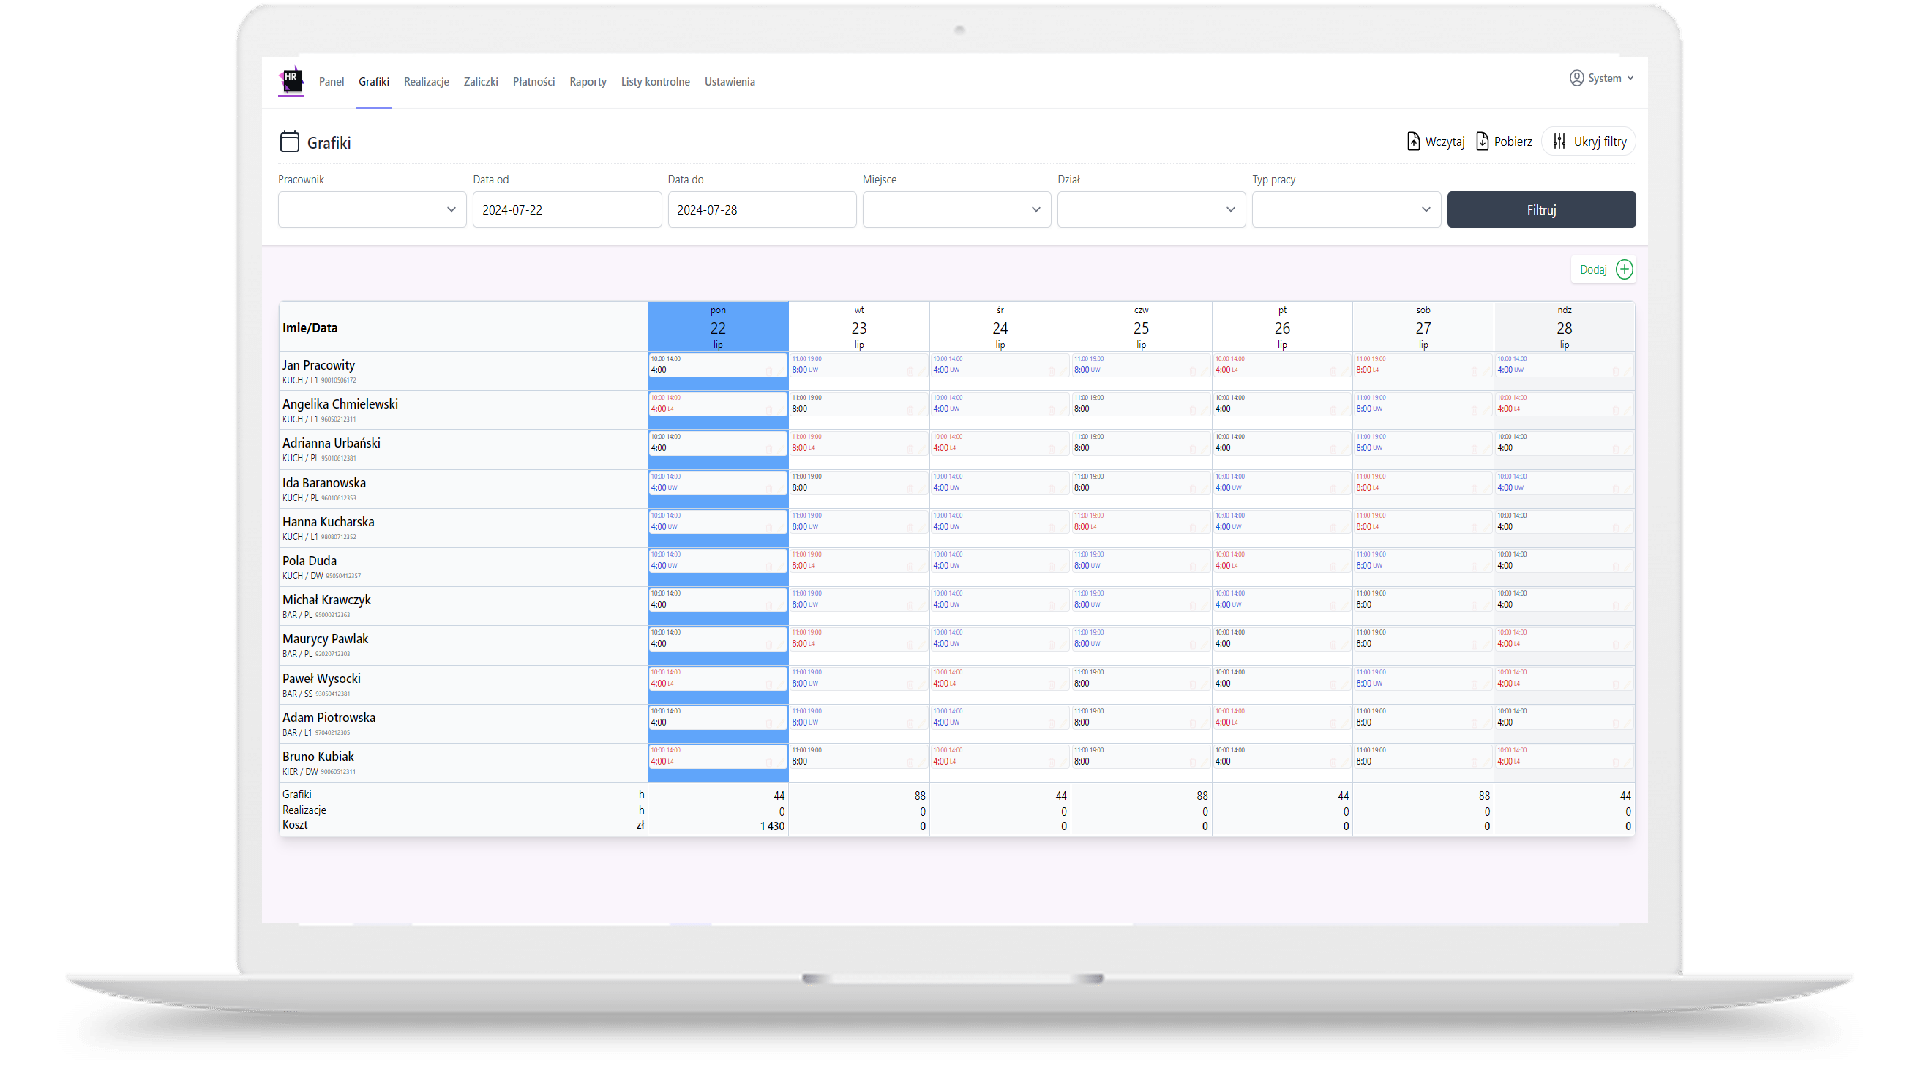Select the Monday 22 lip column header
This screenshot has width=1920, height=1080.
point(718,327)
